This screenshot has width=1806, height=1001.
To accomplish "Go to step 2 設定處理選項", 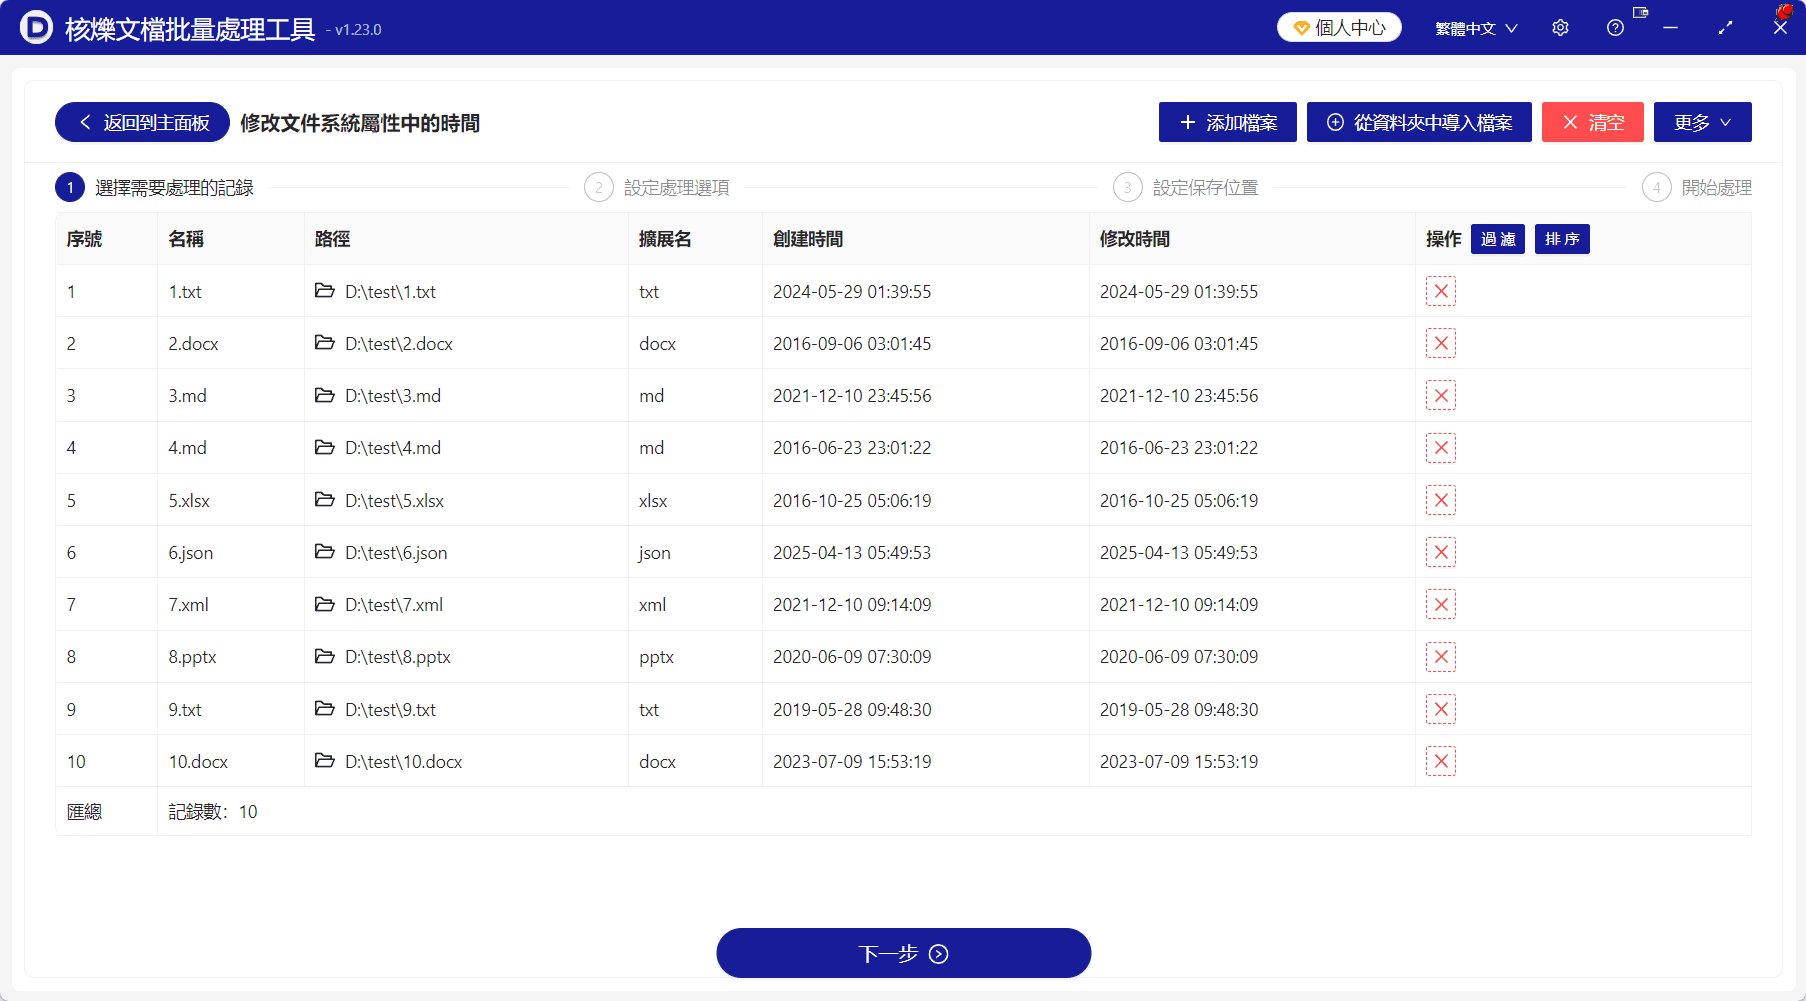I will (x=657, y=187).
